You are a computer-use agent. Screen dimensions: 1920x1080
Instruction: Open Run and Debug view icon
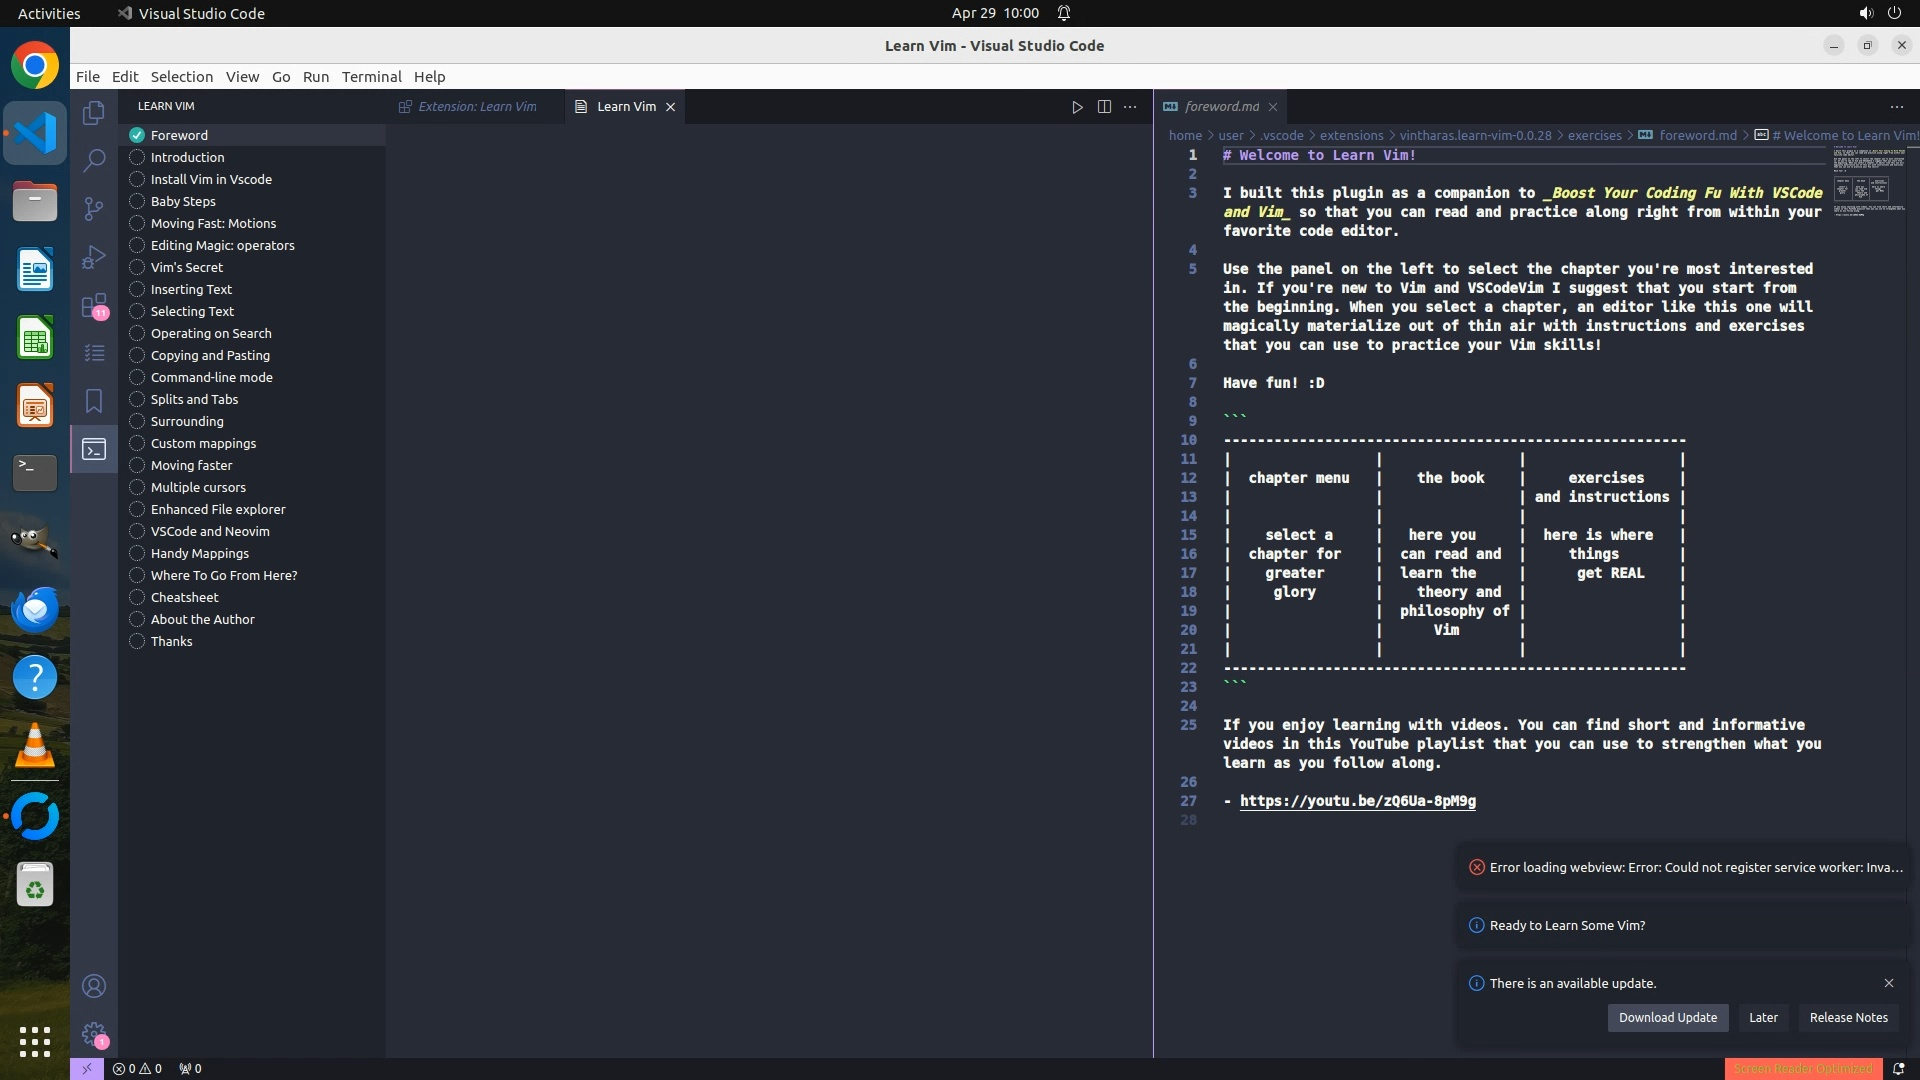click(94, 257)
